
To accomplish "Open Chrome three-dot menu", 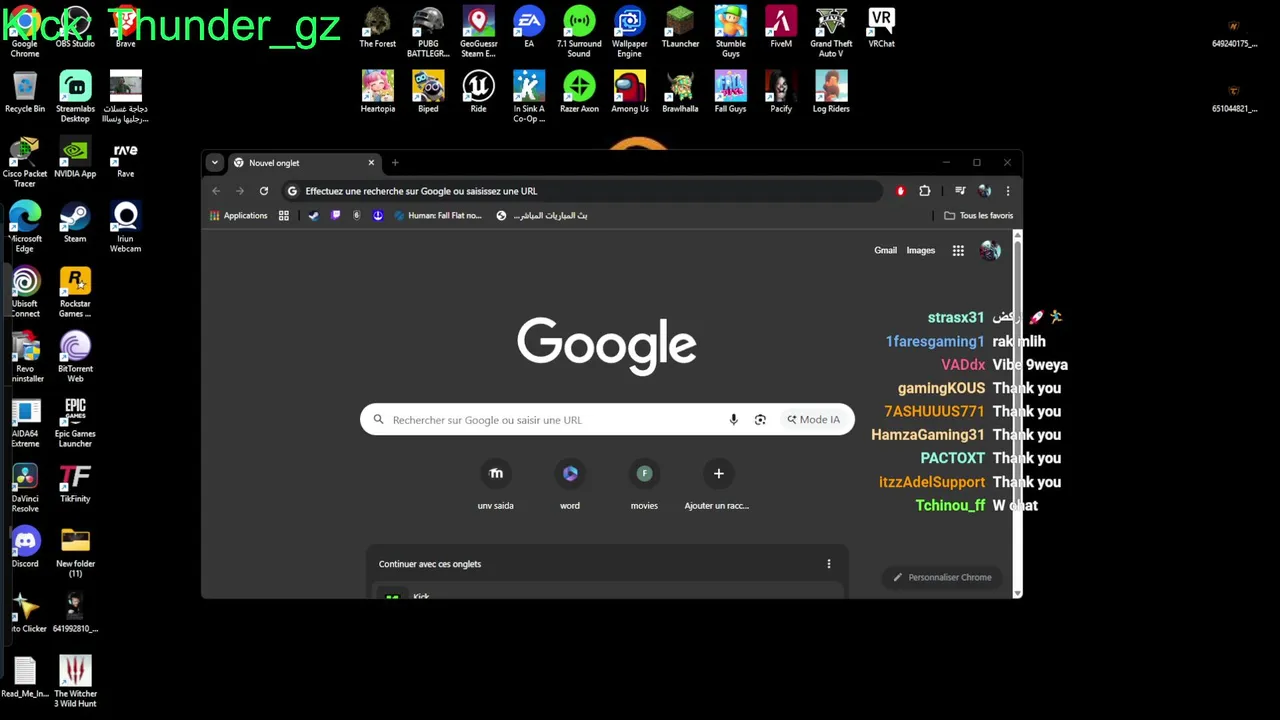I will click(x=1008, y=191).
